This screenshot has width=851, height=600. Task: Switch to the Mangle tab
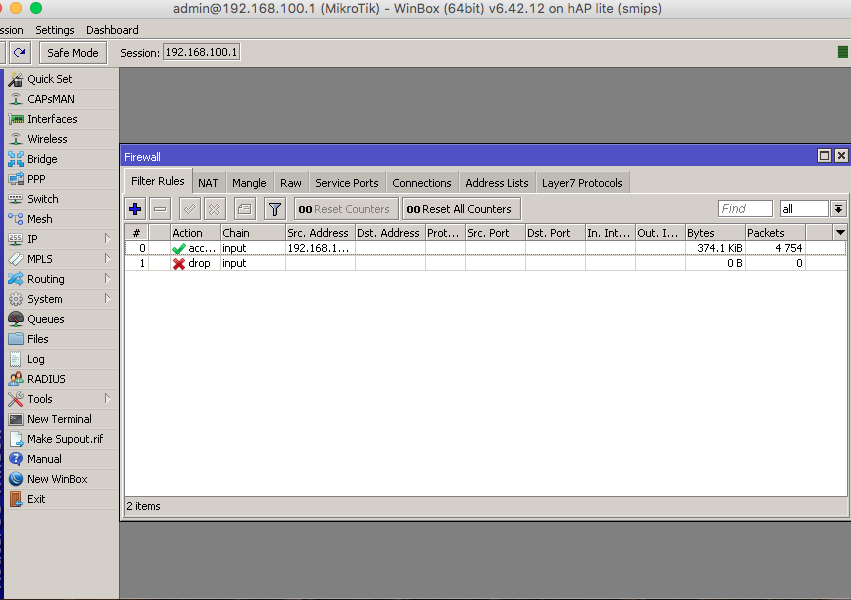(249, 183)
